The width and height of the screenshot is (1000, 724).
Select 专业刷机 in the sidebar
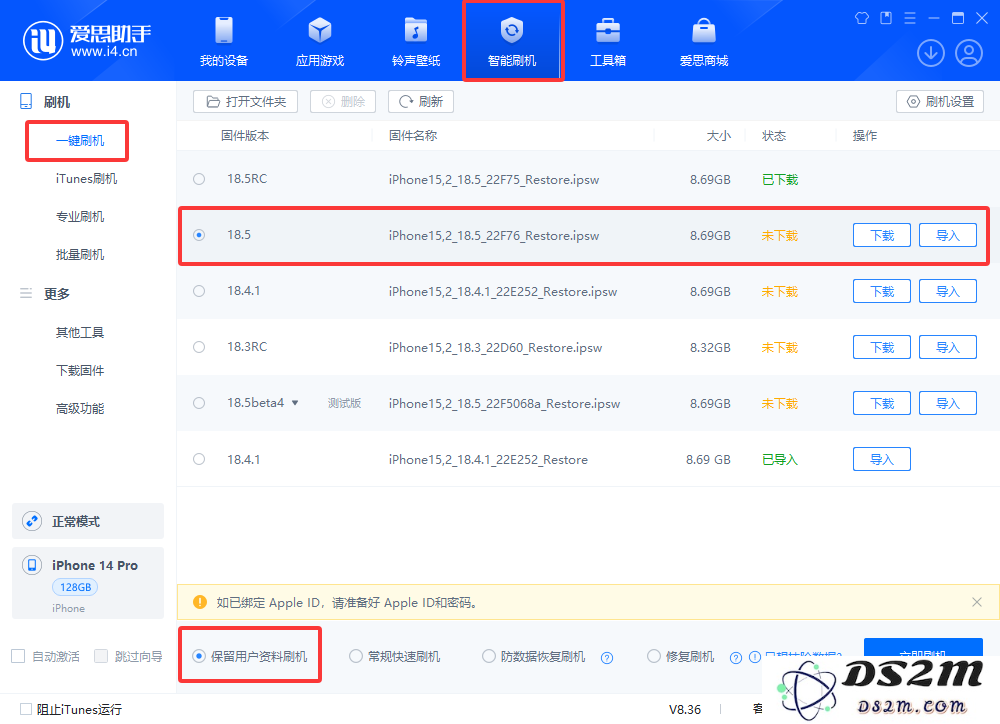point(80,216)
